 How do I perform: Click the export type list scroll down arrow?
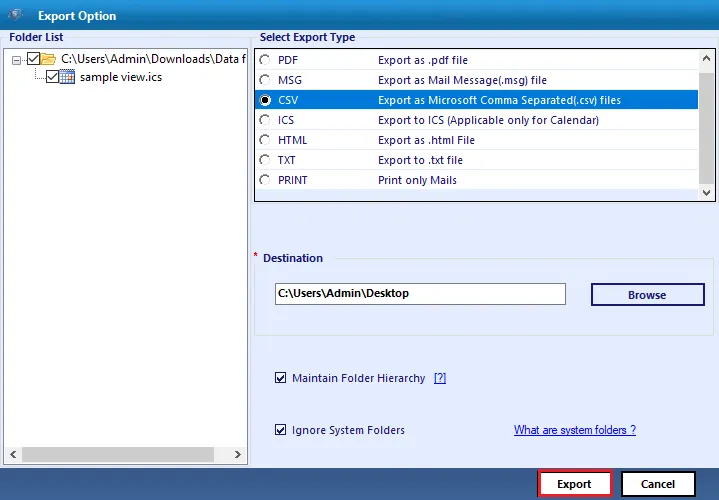pyautogui.click(x=706, y=193)
